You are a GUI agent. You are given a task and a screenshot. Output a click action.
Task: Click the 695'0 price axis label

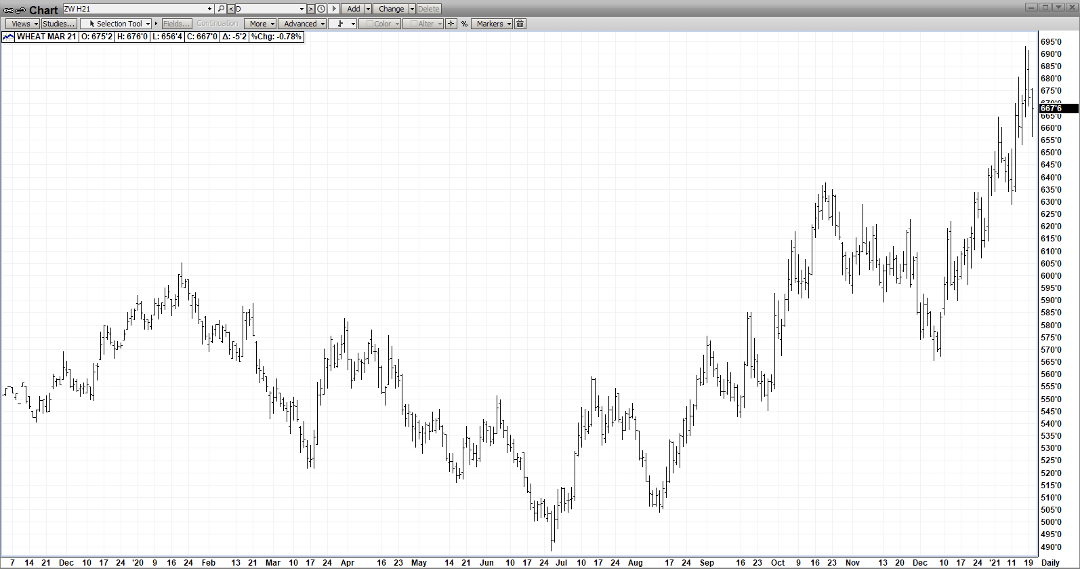pyautogui.click(x=1050, y=42)
